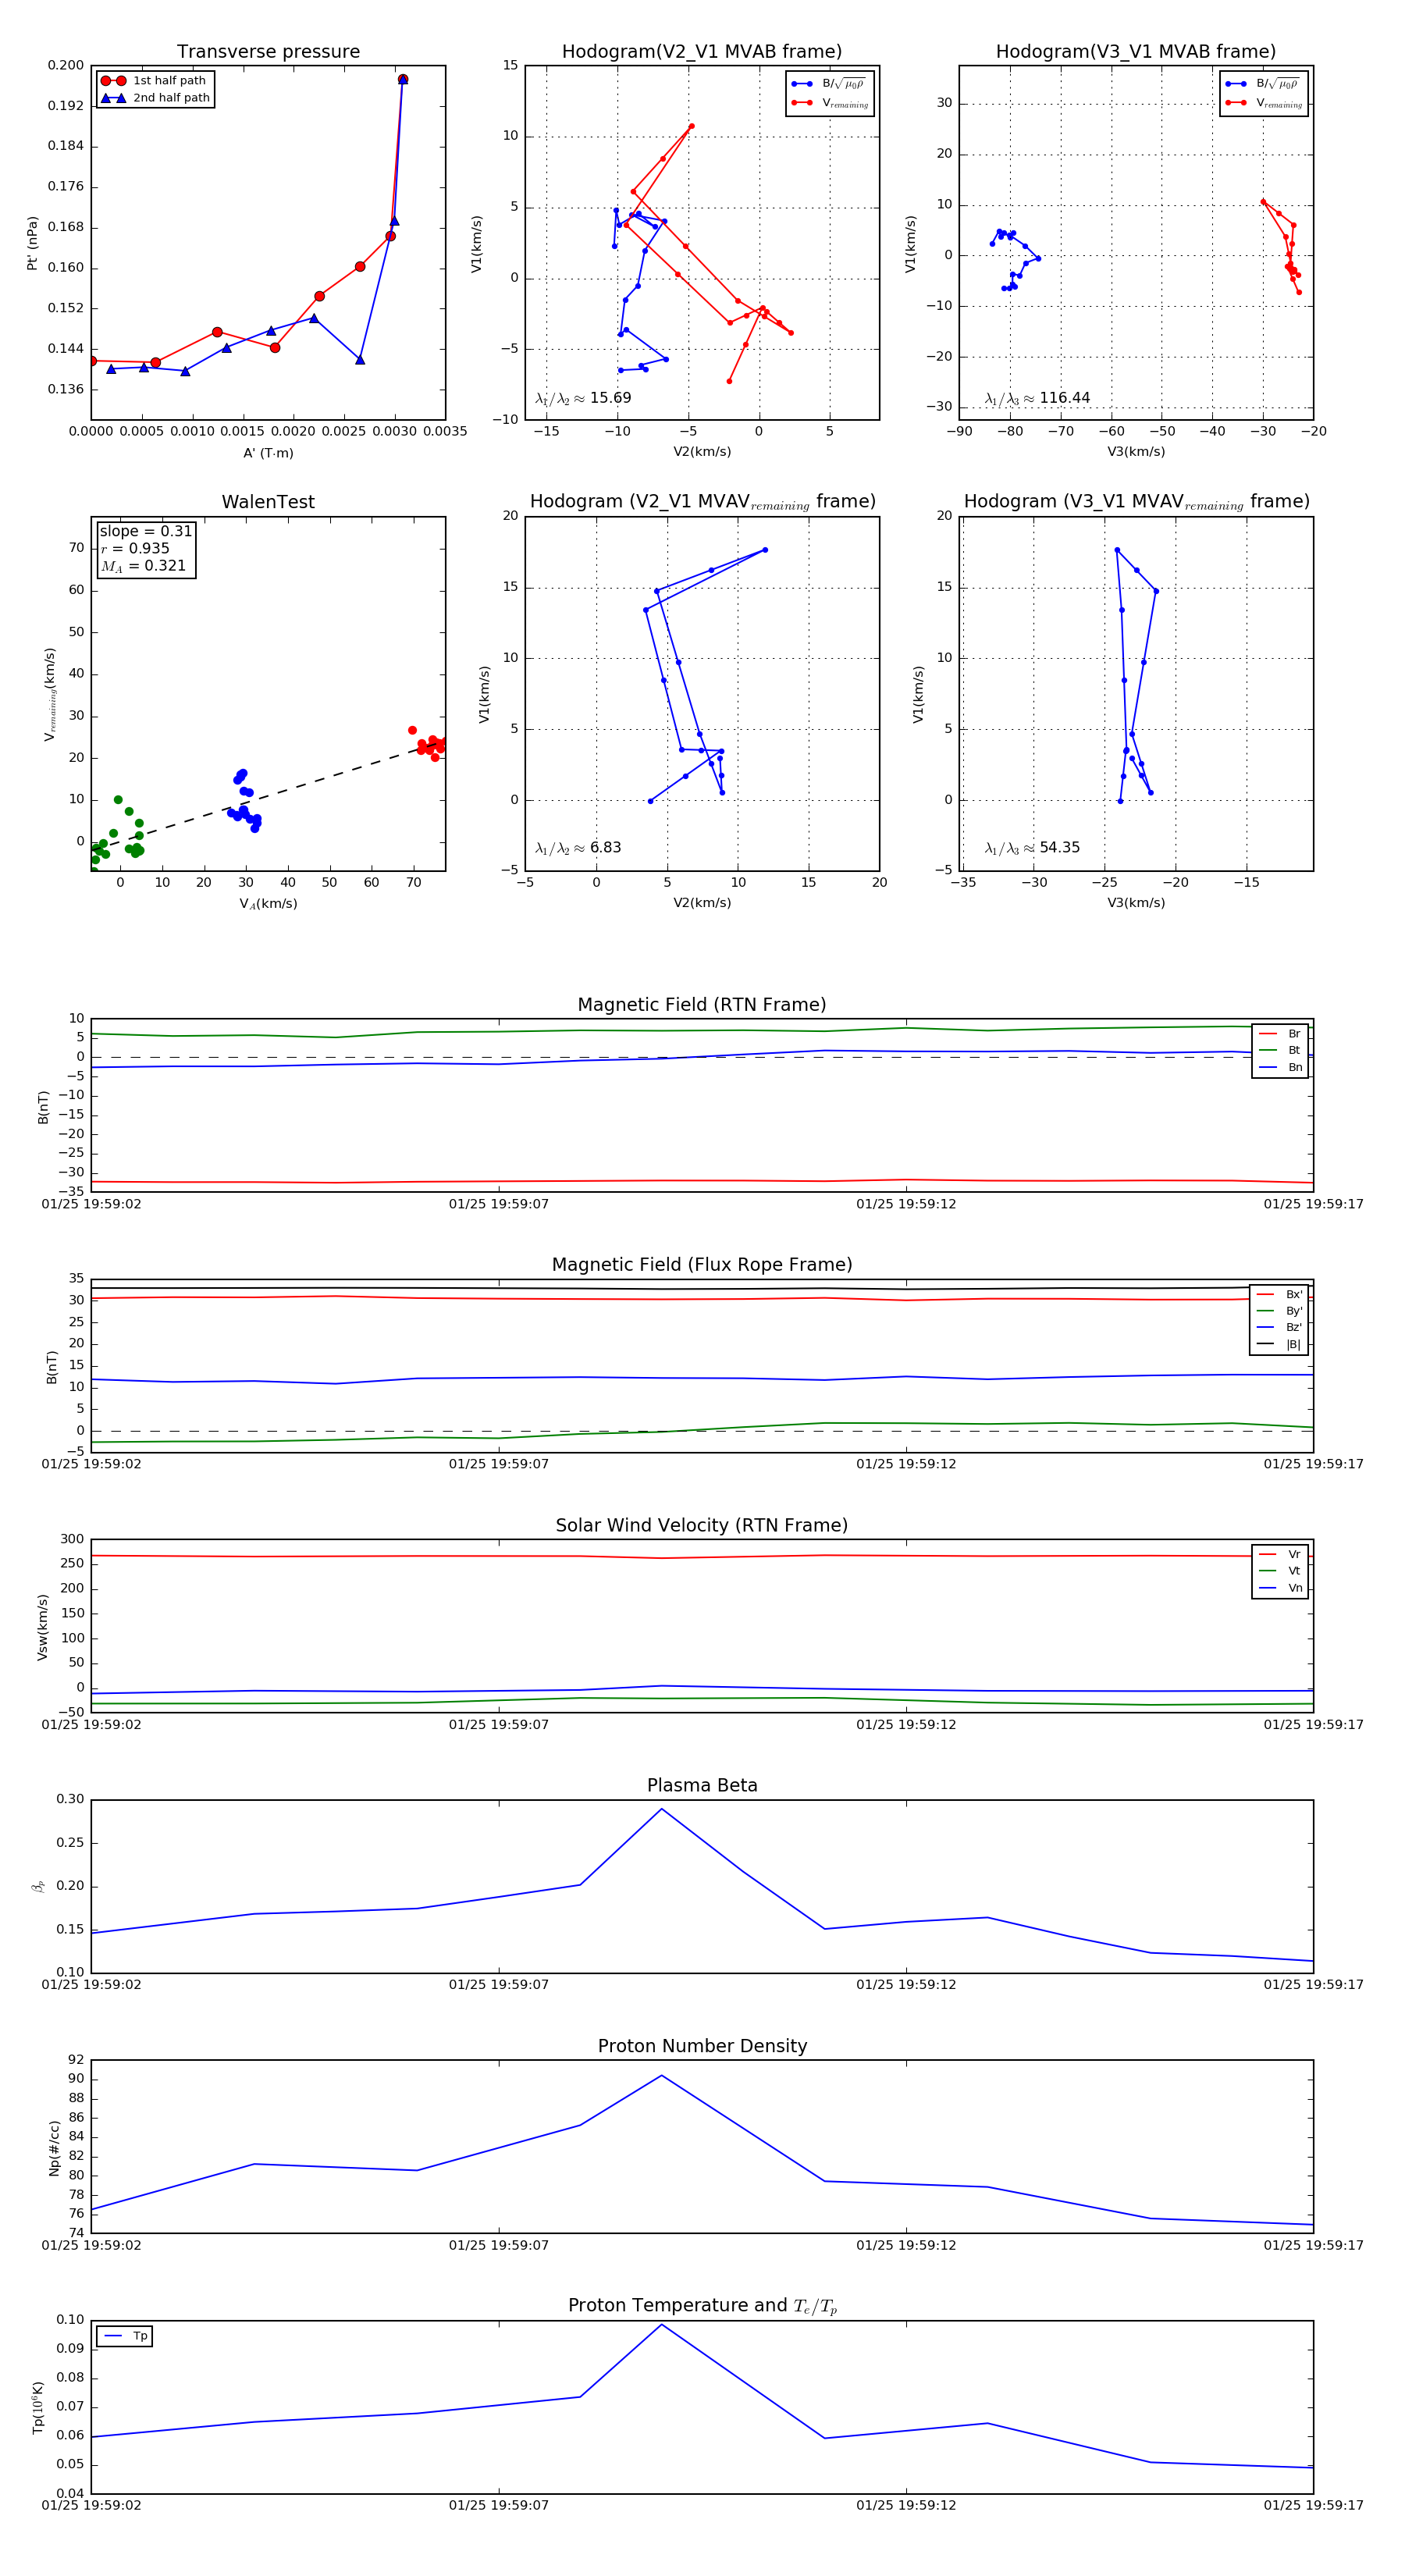Click 'Solar Wind Velocity (RTN Frame)' title
The height and width of the screenshot is (2576, 1405).
point(702,1525)
